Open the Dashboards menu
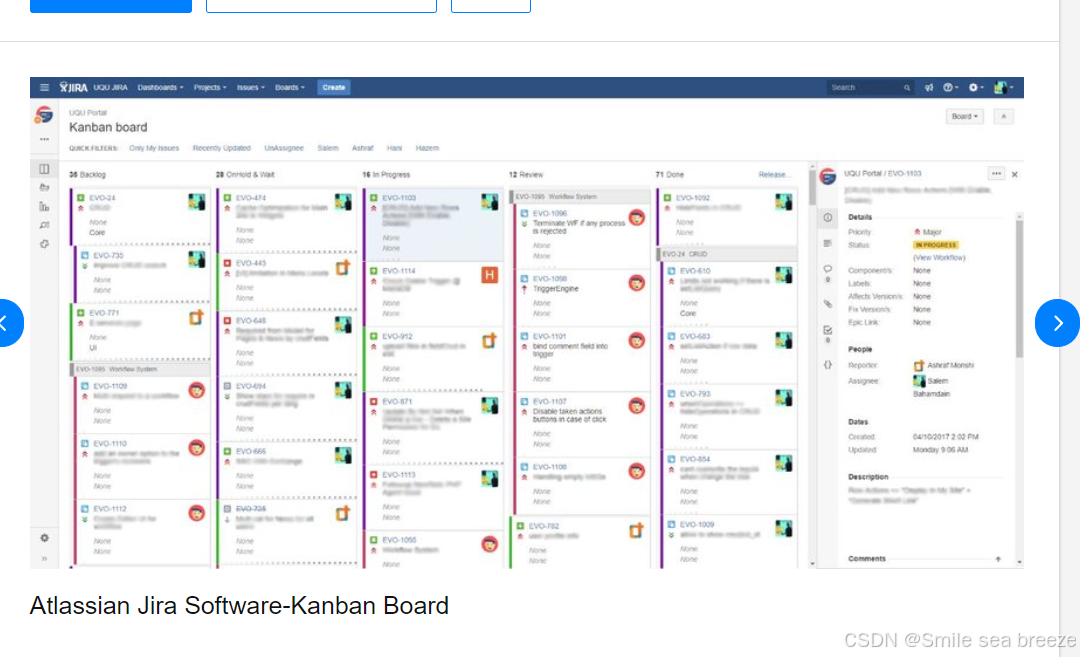 (x=160, y=87)
